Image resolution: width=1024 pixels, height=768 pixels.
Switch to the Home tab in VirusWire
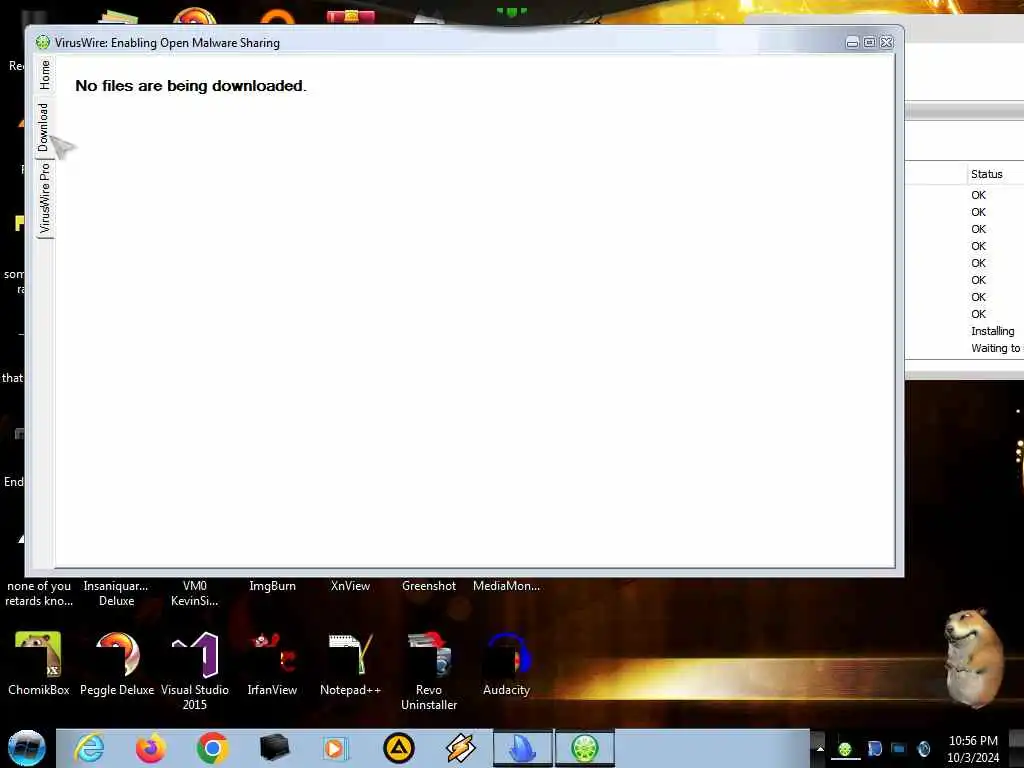[44, 74]
